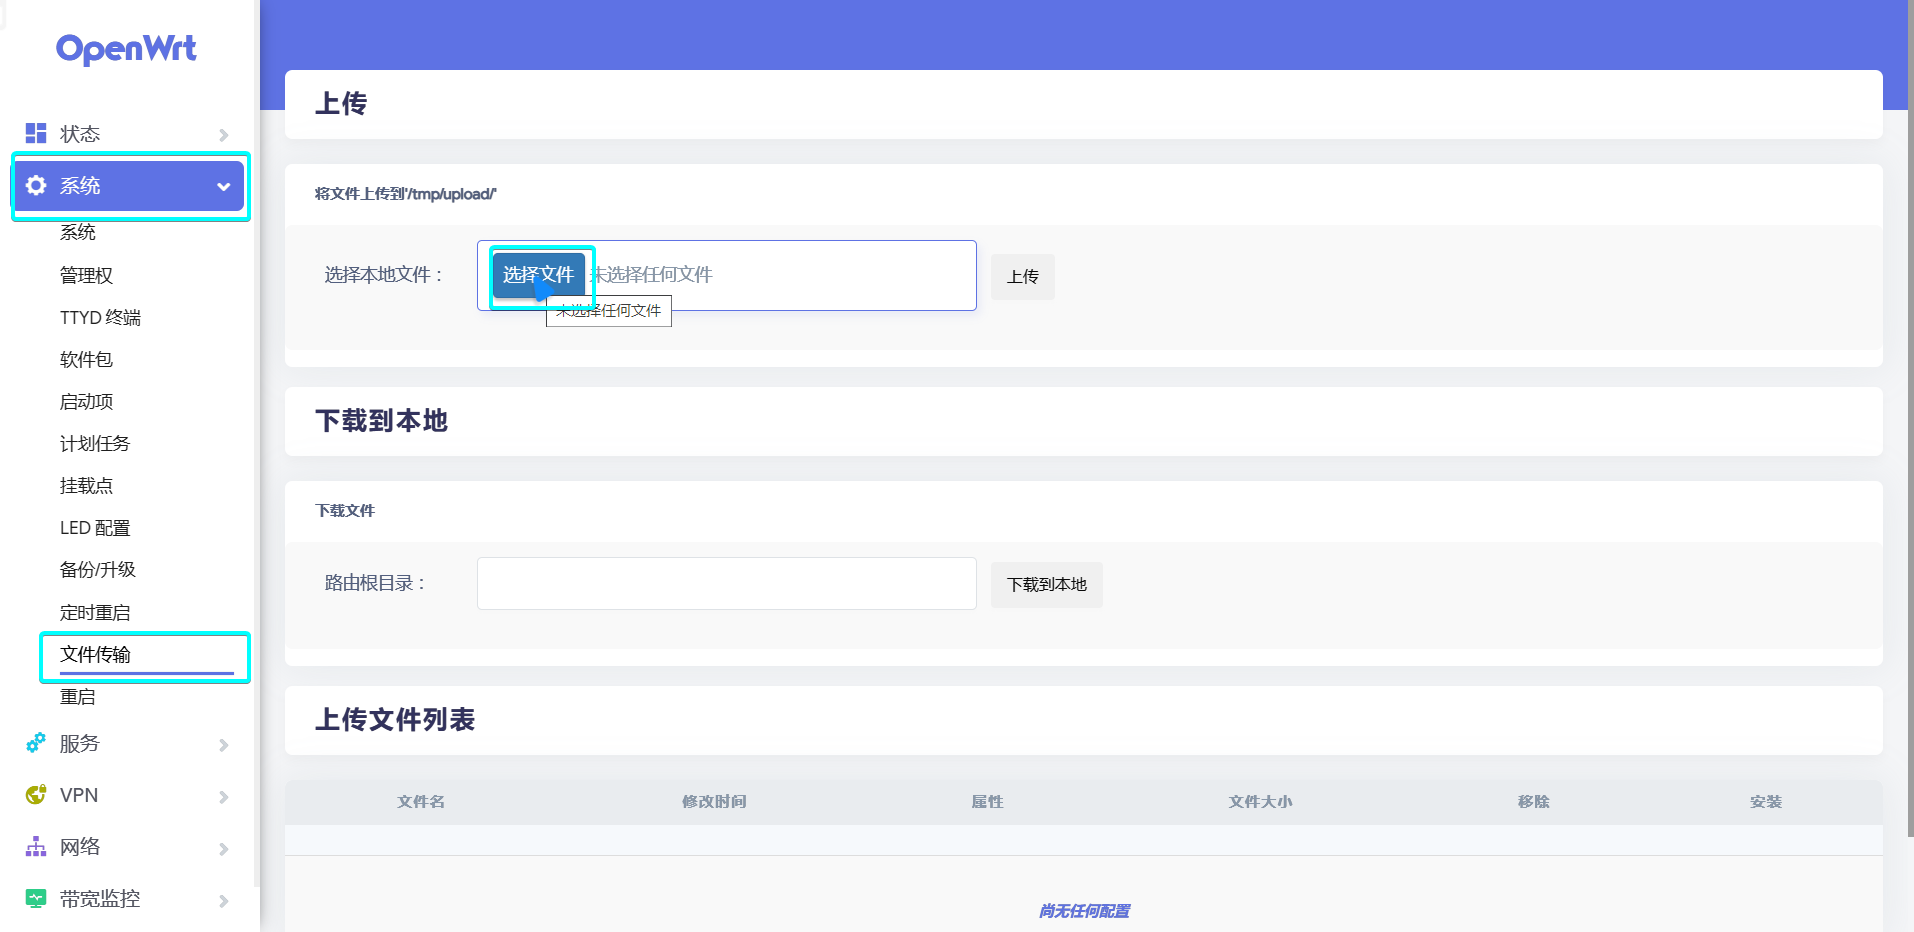Open the 重启 page
1914x932 pixels.
click(78, 696)
